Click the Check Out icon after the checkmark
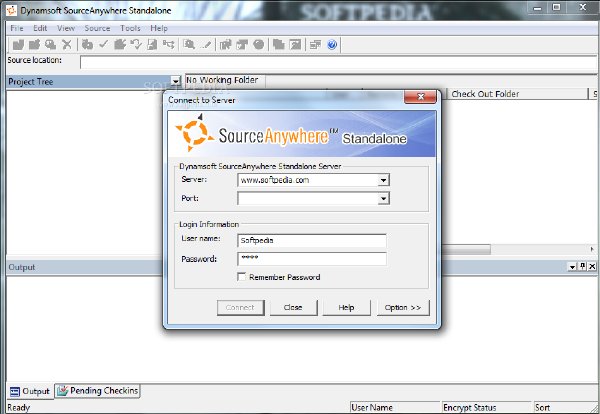The height and width of the screenshot is (414, 600). 120,45
